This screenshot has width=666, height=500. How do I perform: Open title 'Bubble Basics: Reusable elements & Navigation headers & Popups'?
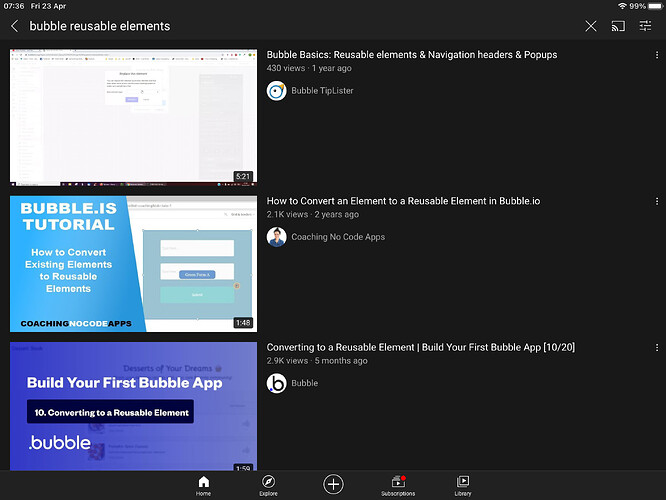[412, 55]
